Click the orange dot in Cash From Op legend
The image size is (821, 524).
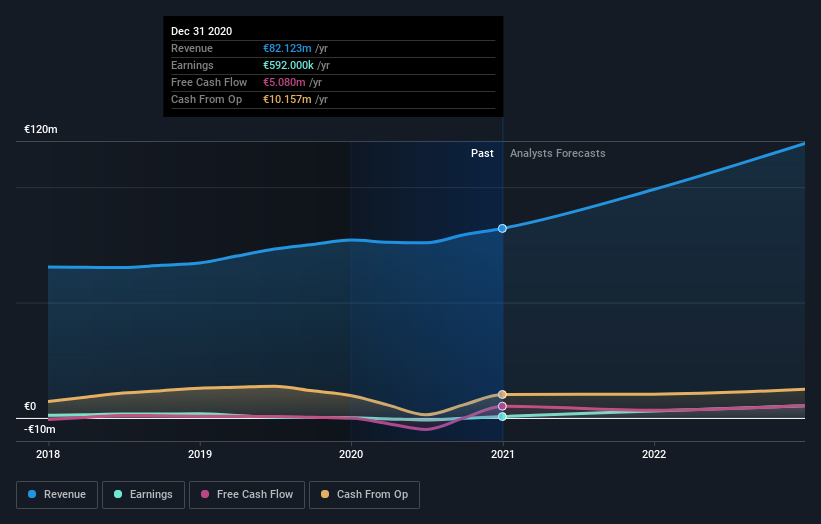(325, 494)
